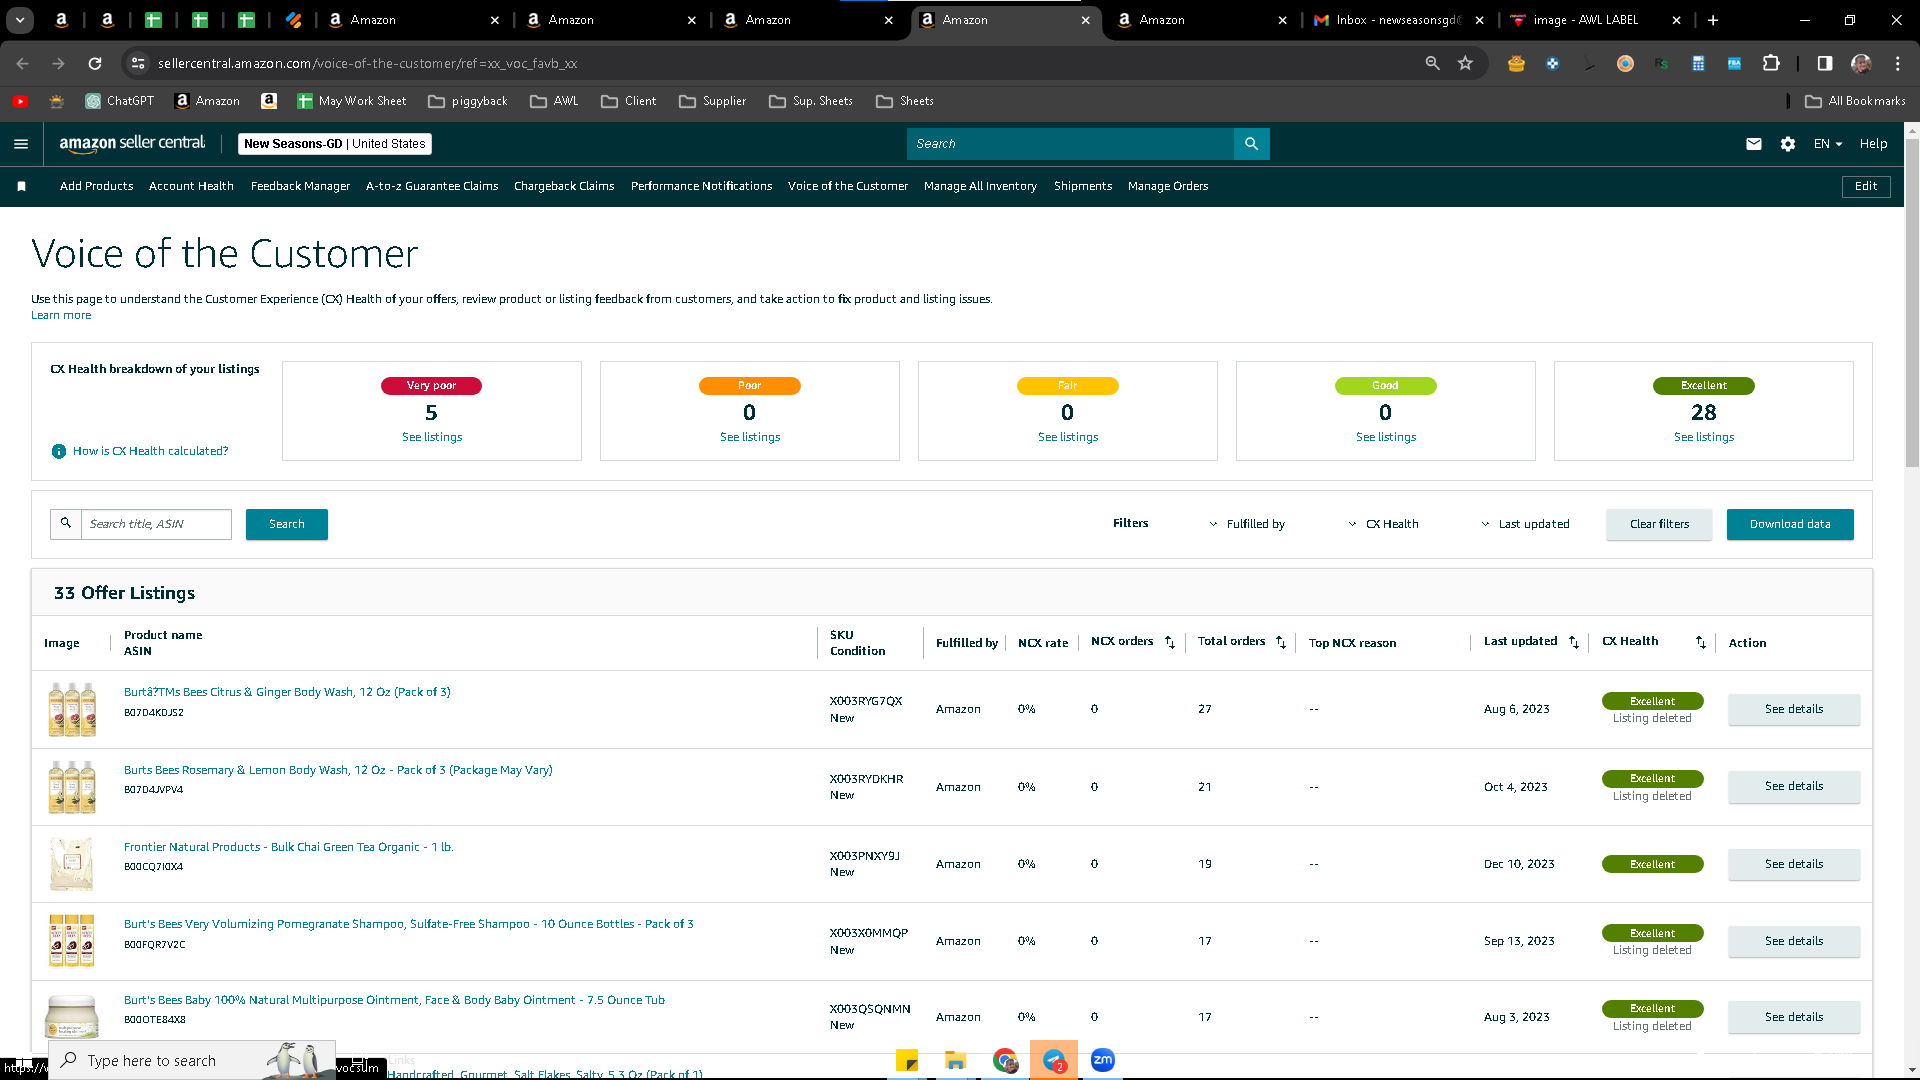Open the Client bookmarks folder
The height and width of the screenshot is (1080, 1920).
[x=629, y=101]
